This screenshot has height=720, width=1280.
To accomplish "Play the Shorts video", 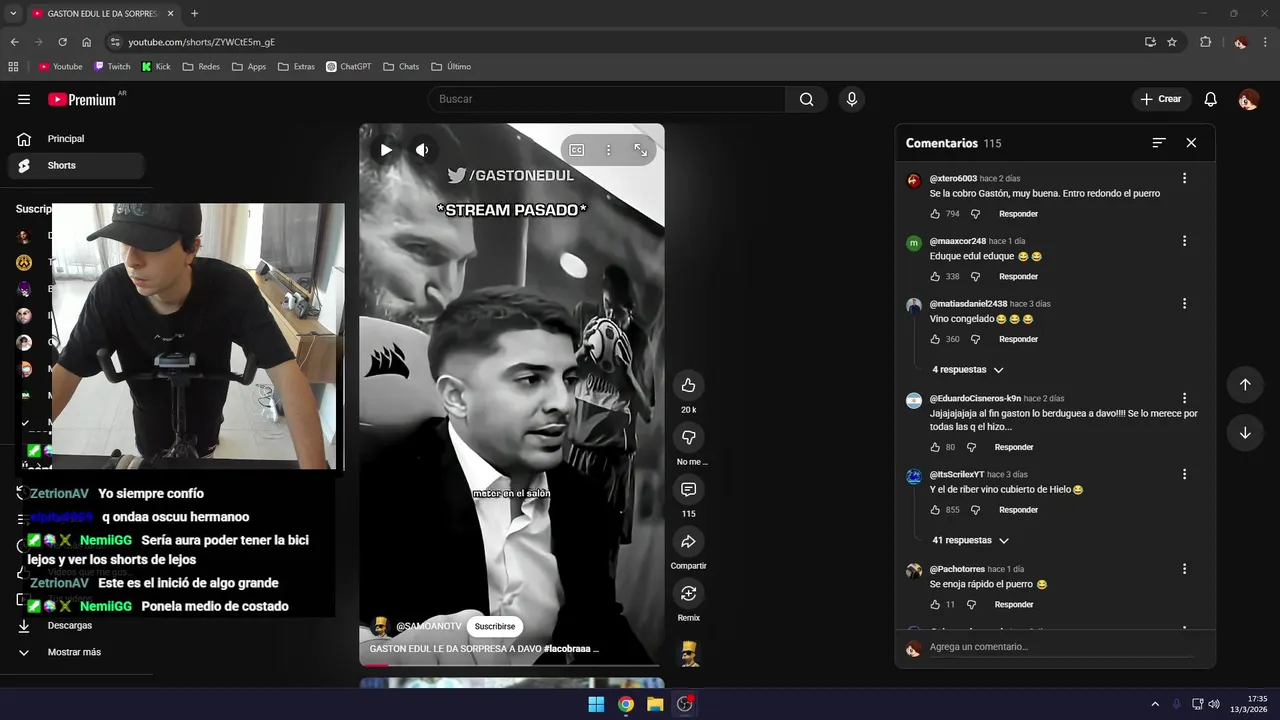I will click(x=386, y=150).
